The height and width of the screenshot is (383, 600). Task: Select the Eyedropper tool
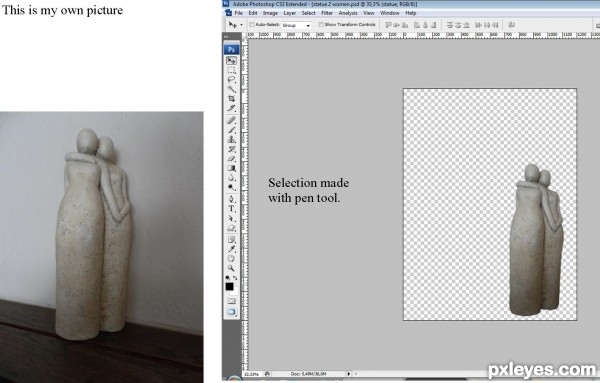(232, 249)
